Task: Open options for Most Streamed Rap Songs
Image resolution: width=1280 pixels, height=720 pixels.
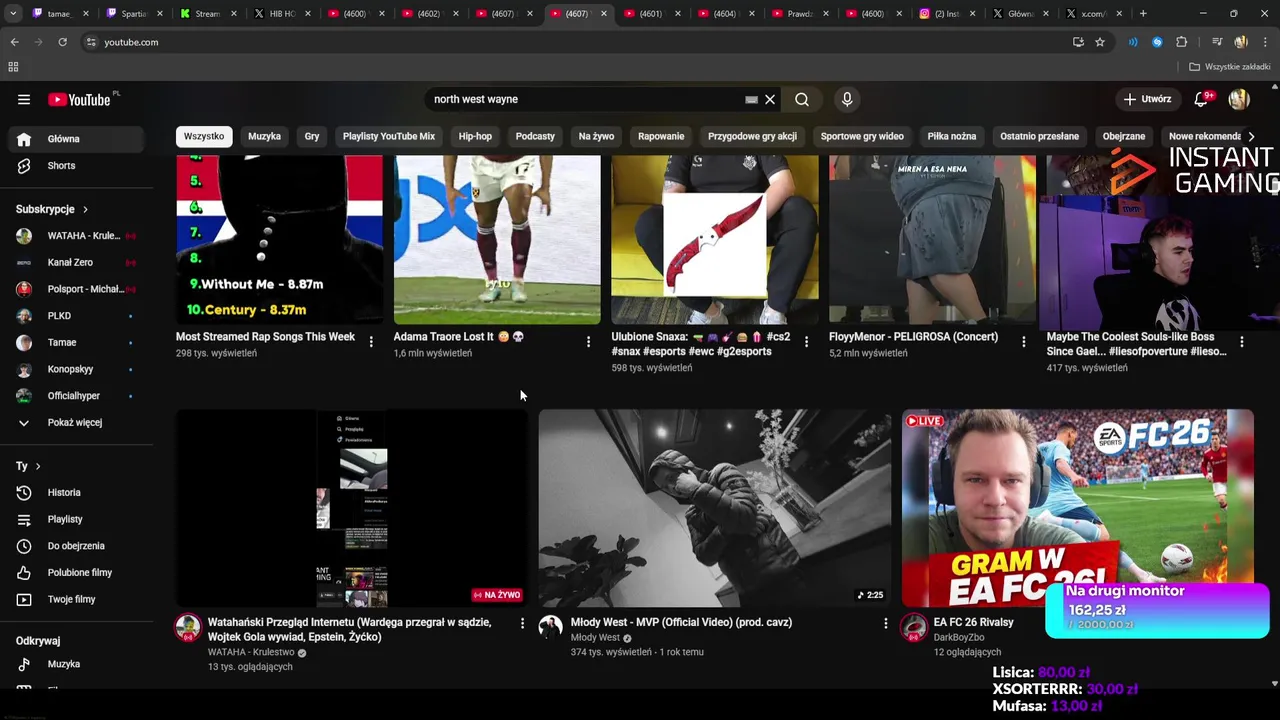Action: click(371, 342)
